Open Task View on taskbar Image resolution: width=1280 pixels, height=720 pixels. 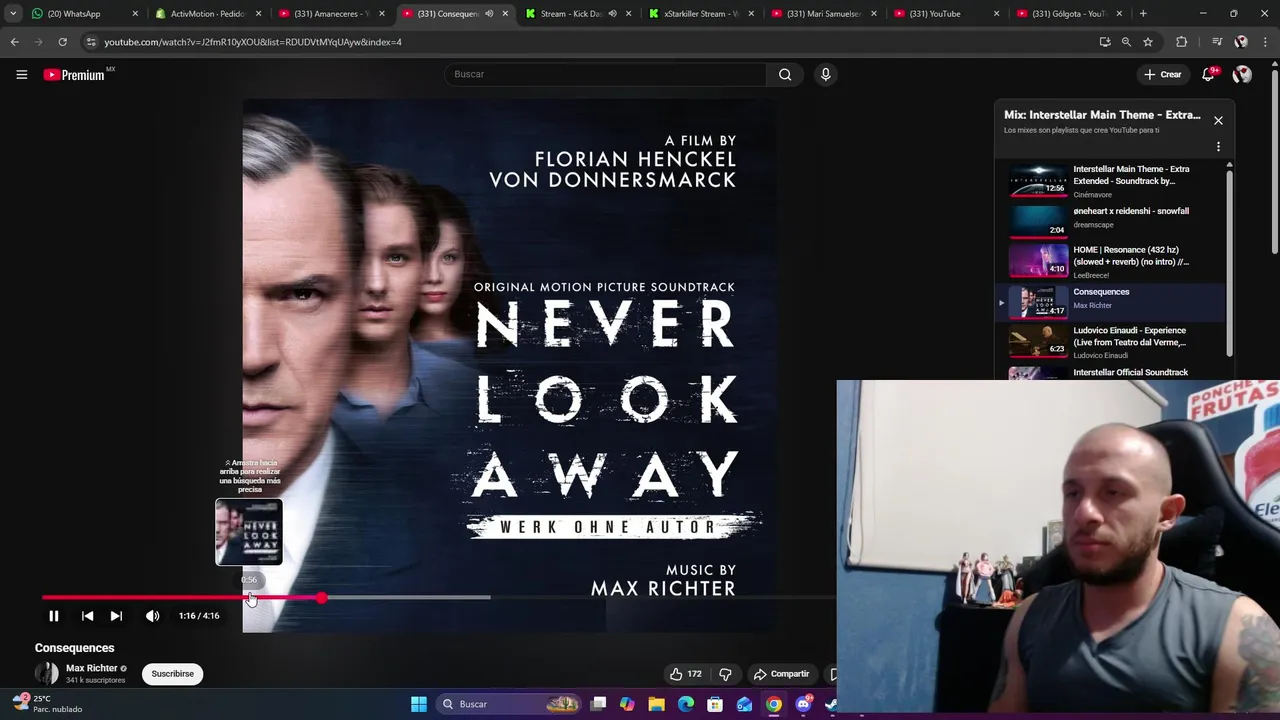(x=598, y=704)
